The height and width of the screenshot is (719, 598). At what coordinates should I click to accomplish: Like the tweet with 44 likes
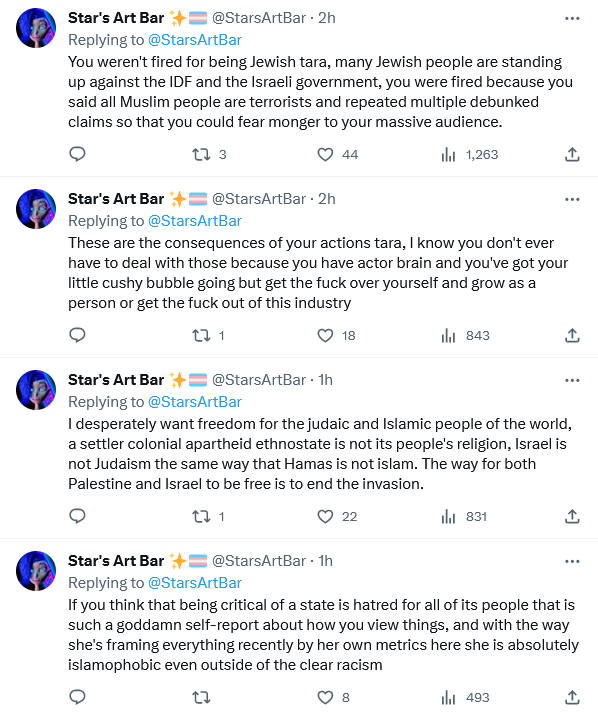point(325,155)
